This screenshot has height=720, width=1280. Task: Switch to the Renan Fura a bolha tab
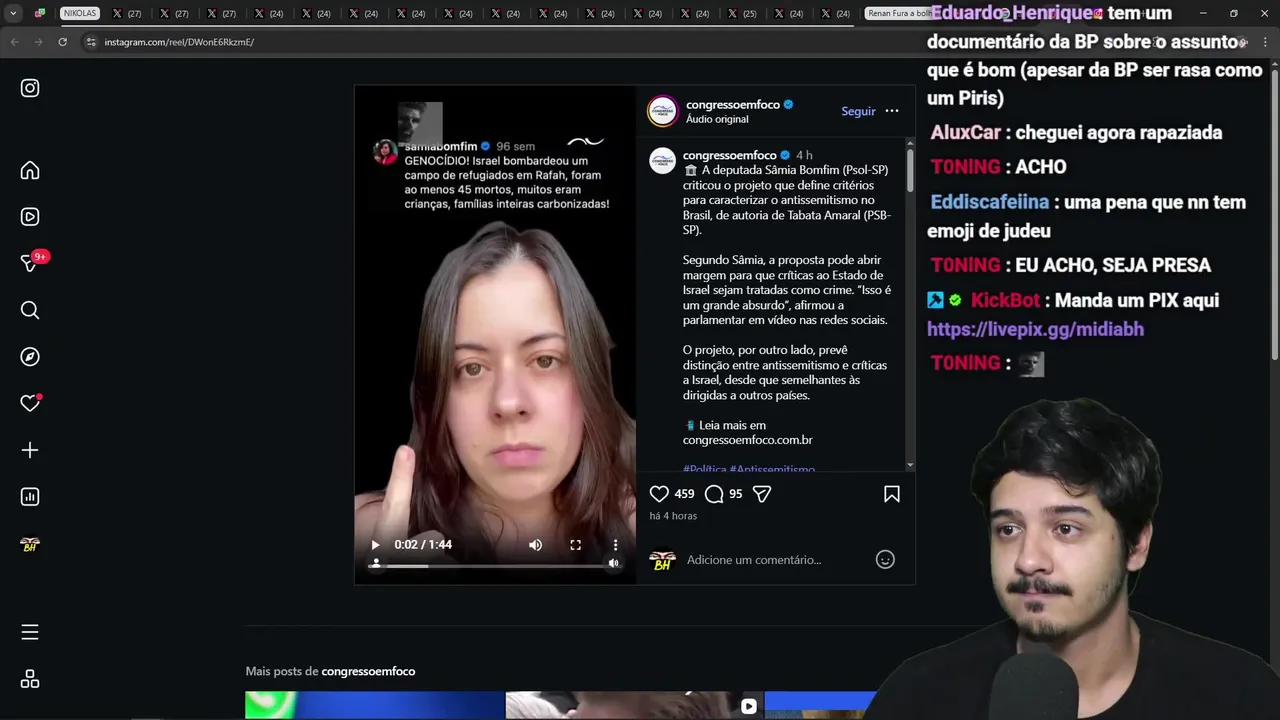pyautogui.click(x=898, y=13)
